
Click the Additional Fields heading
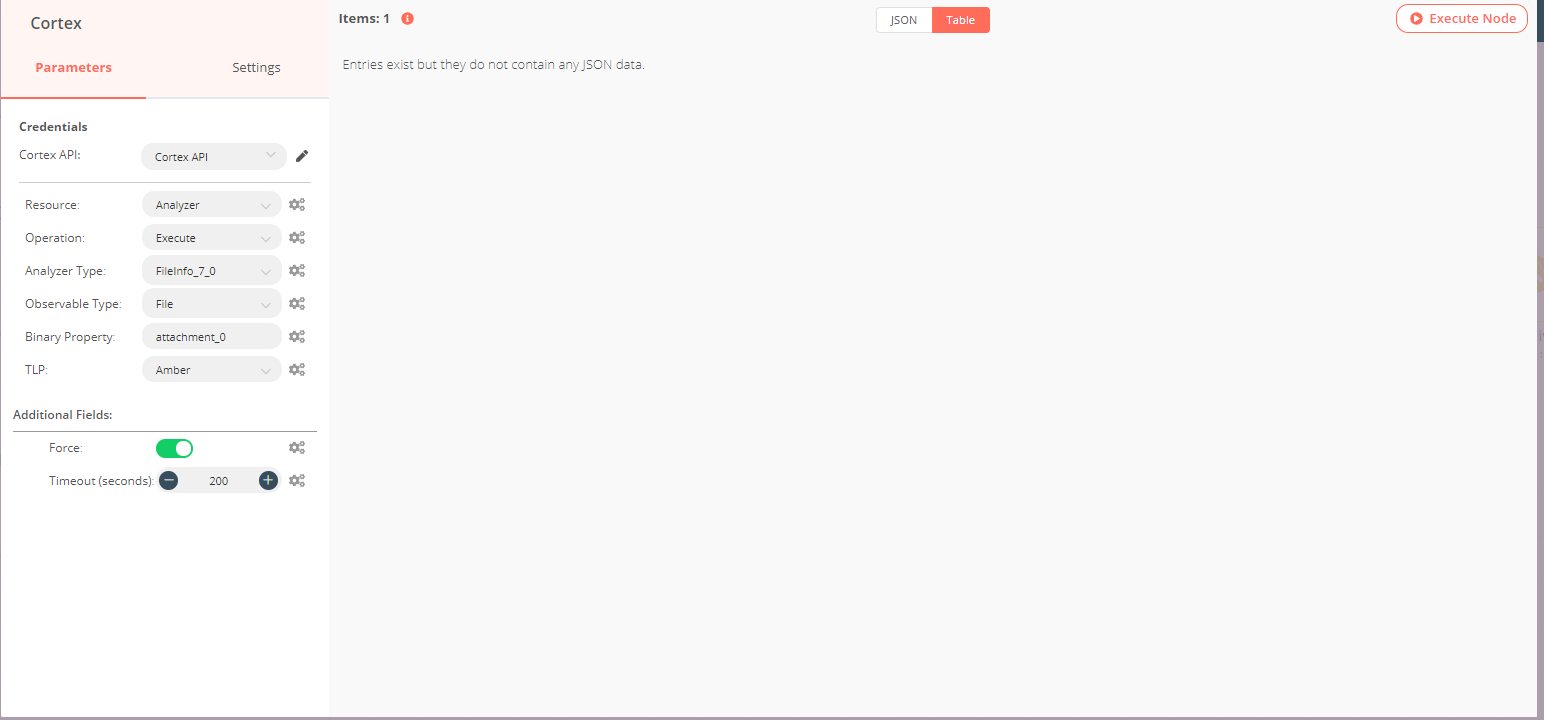[x=63, y=415]
